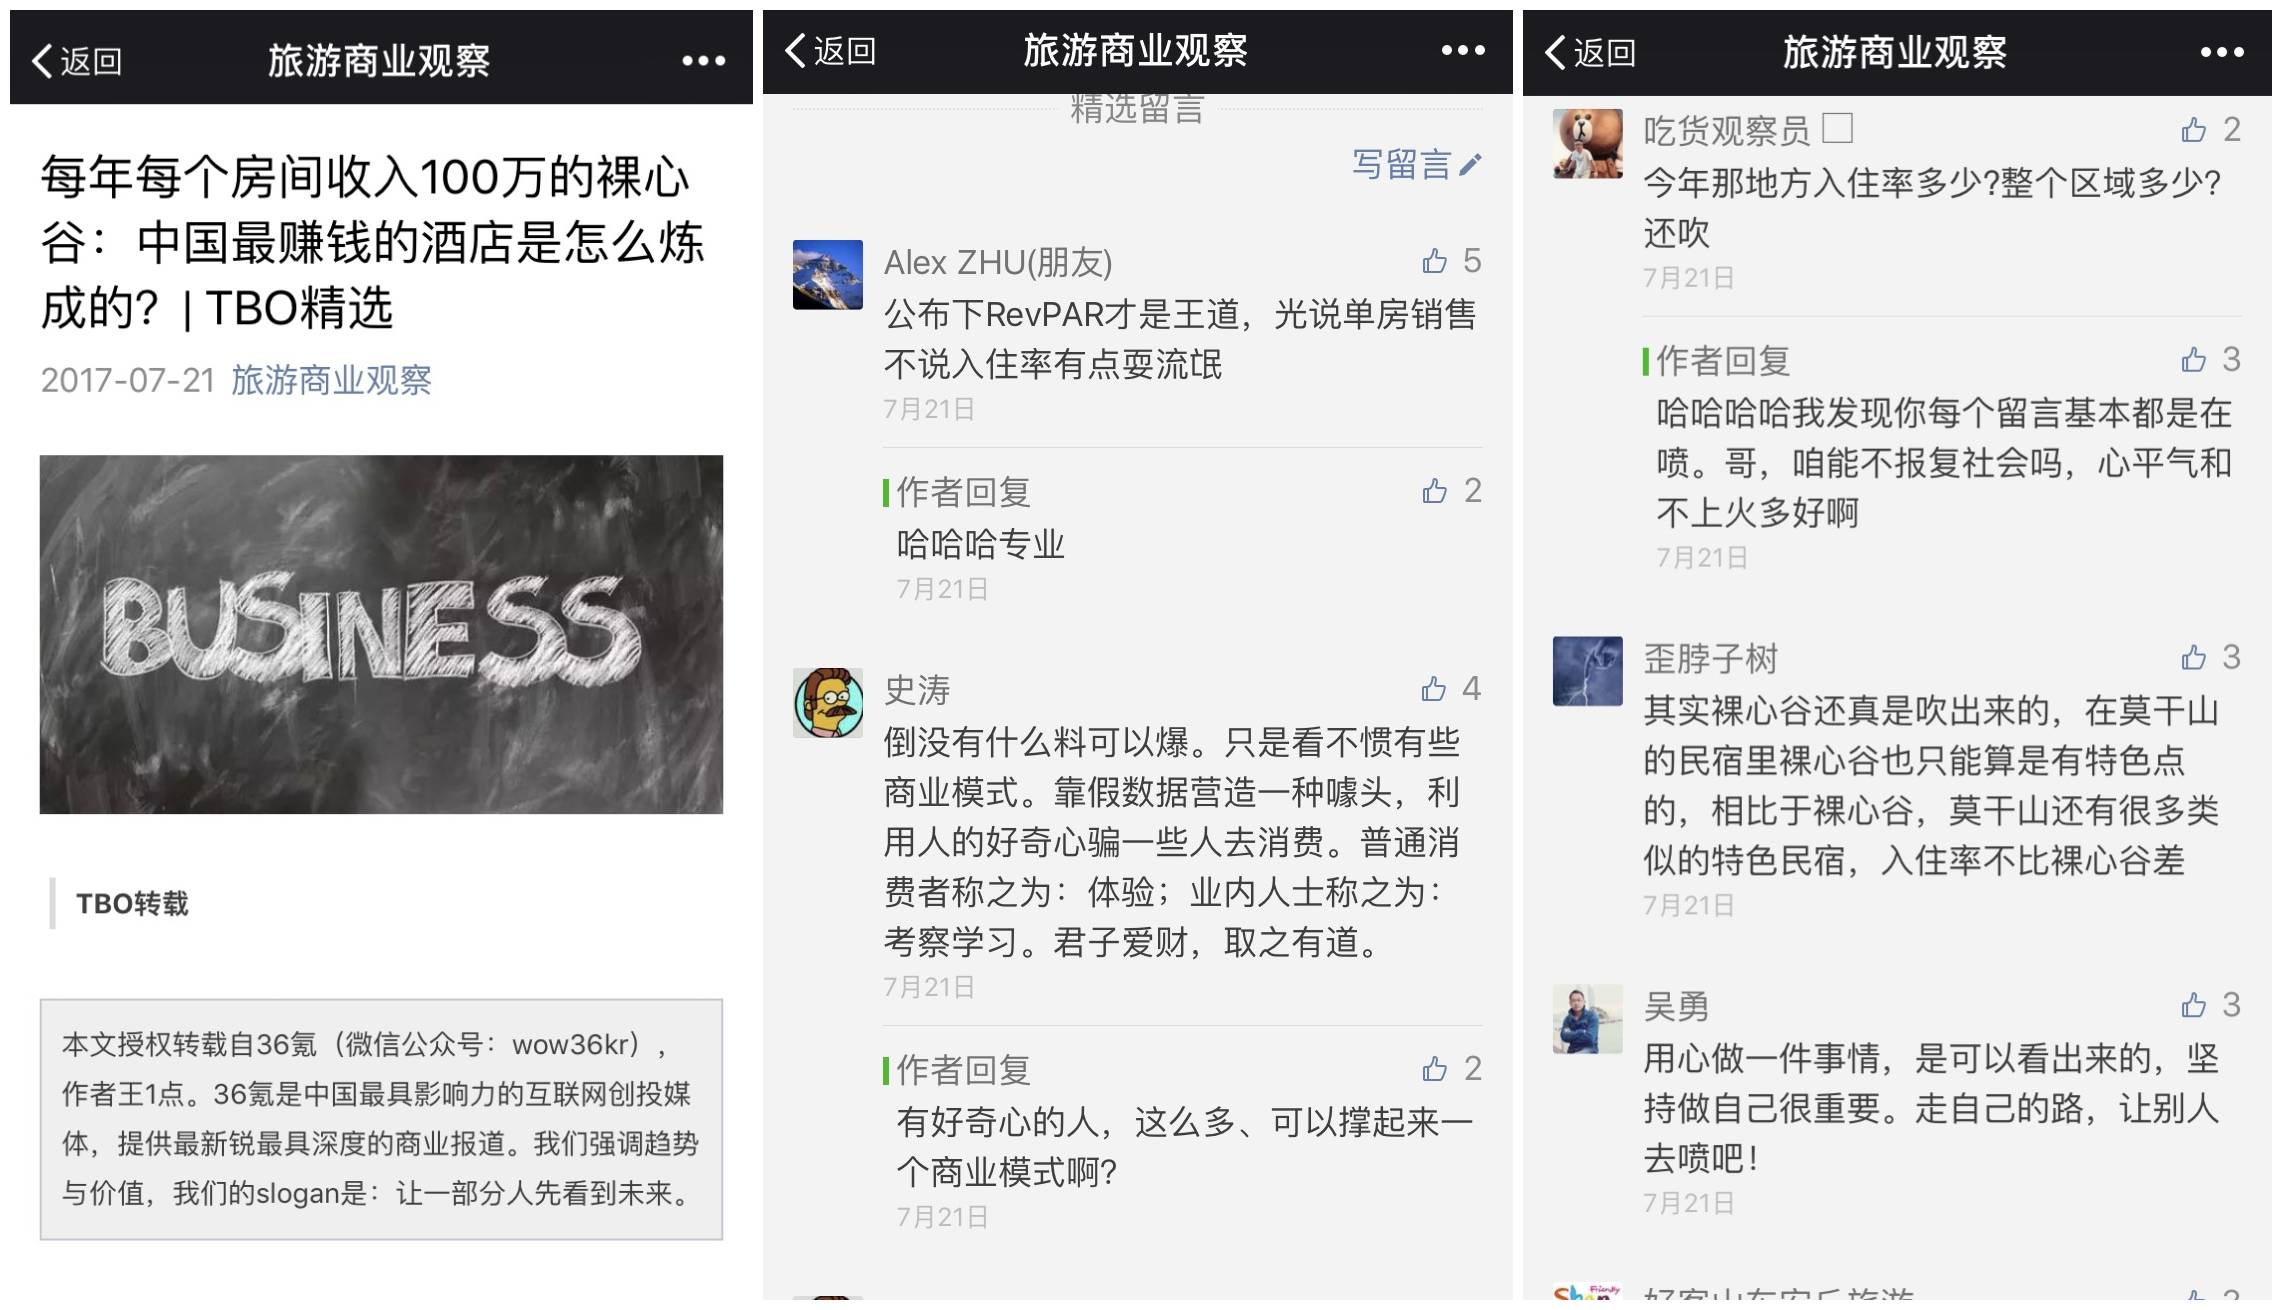Go back using 返回 on article screen
2282x1310 pixels.
coord(76,61)
